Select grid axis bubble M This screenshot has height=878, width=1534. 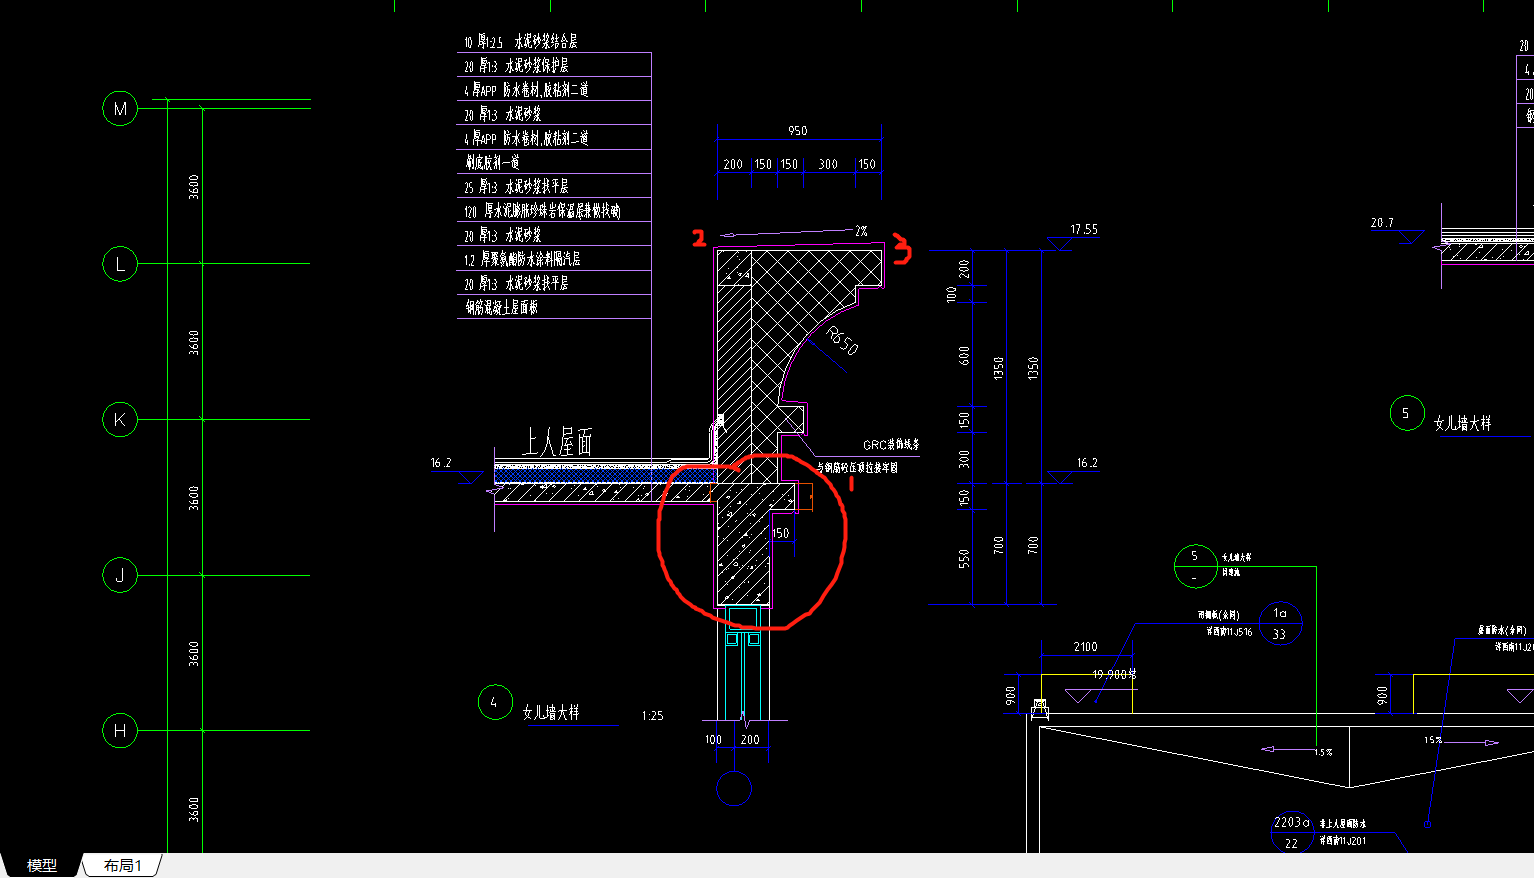[x=120, y=109]
